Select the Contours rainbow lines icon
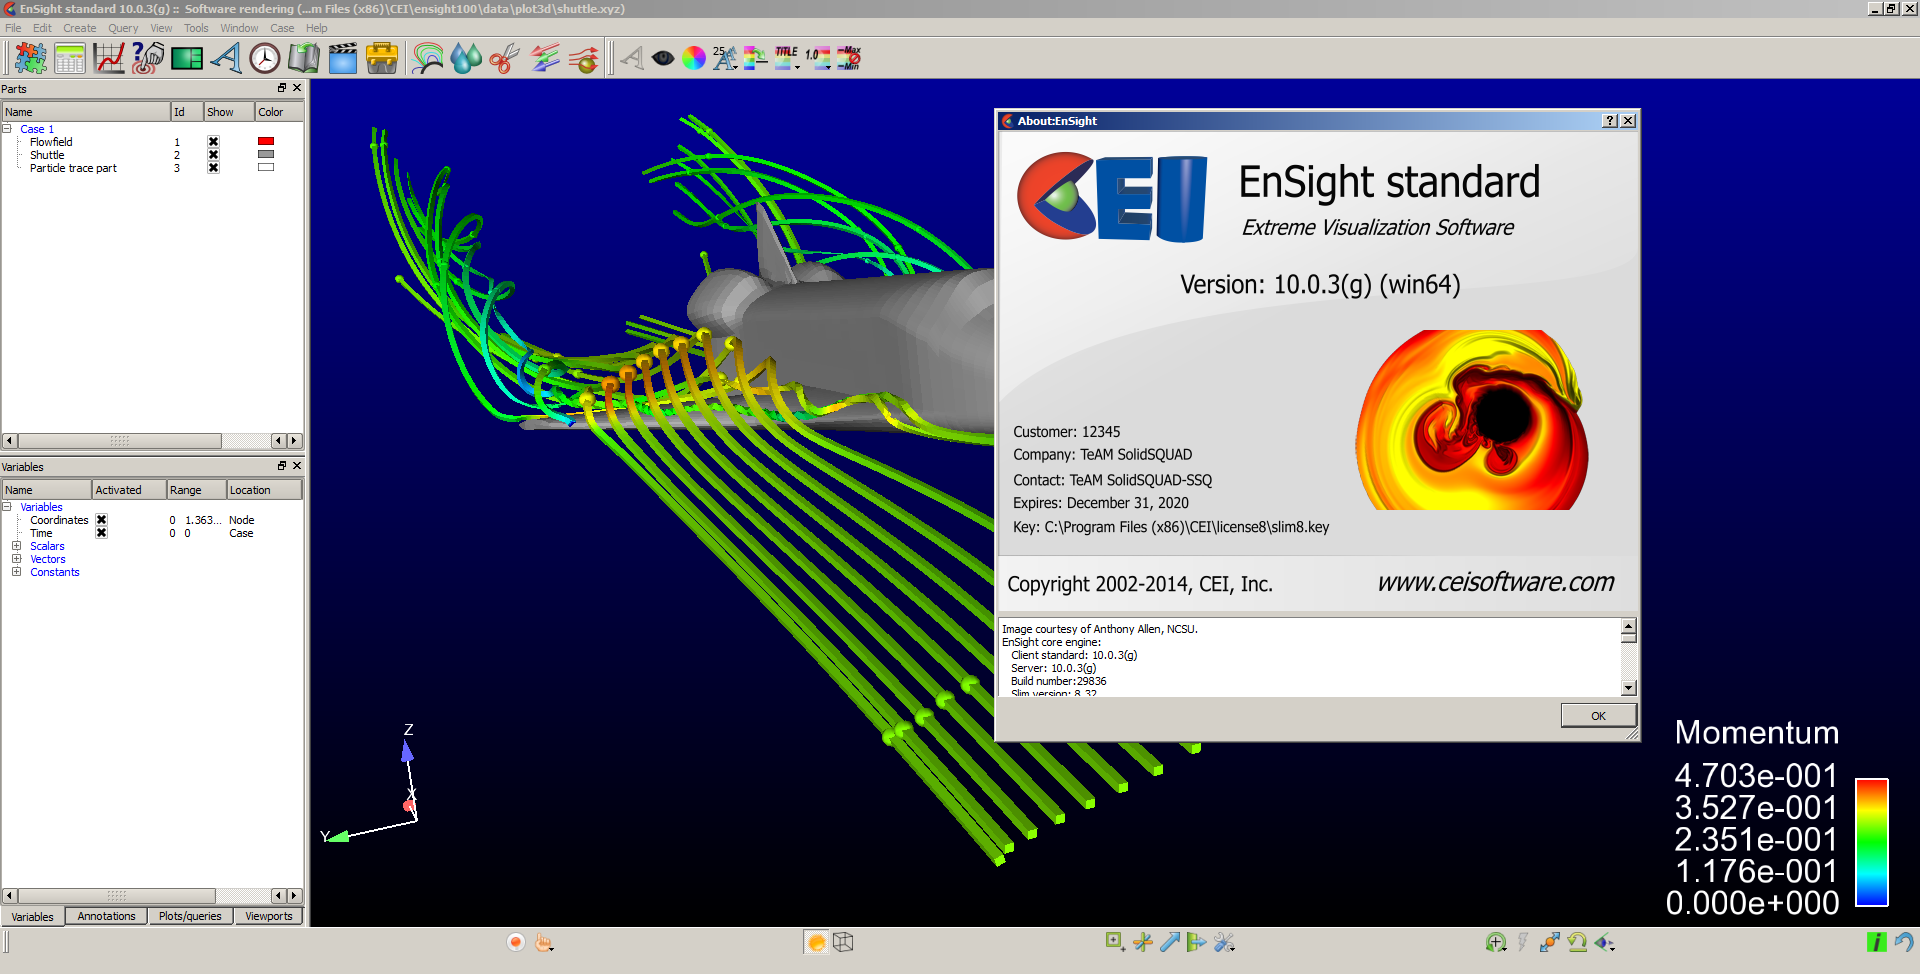The image size is (1920, 975). click(x=428, y=58)
